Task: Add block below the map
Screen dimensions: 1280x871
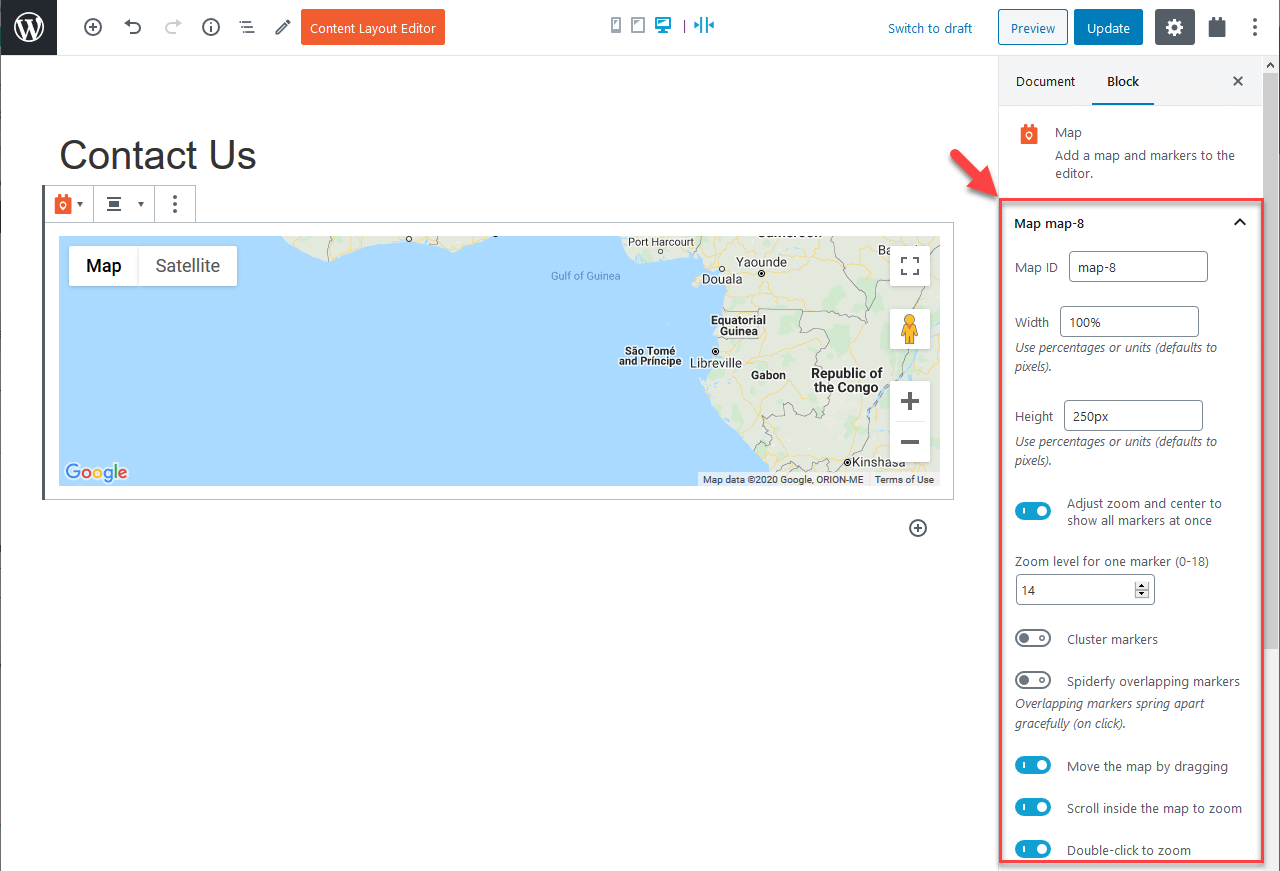Action: [x=918, y=528]
